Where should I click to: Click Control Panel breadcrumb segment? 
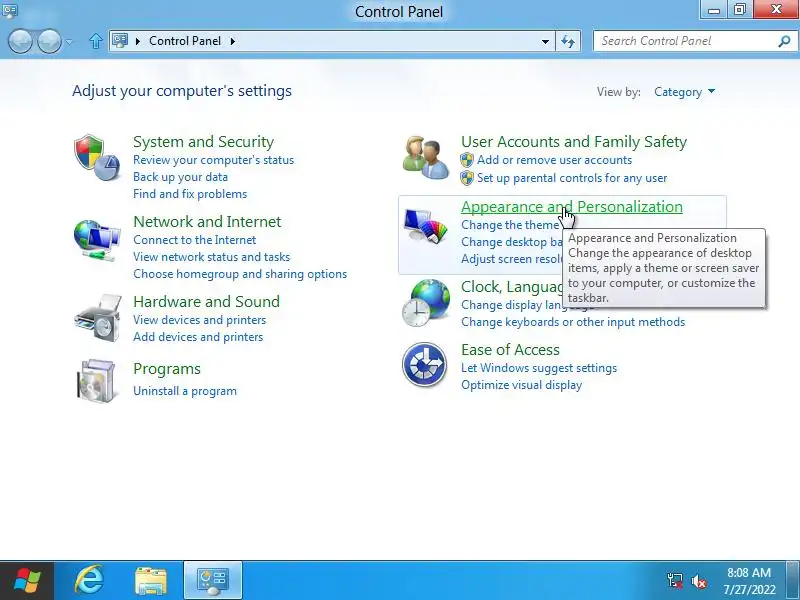[185, 41]
